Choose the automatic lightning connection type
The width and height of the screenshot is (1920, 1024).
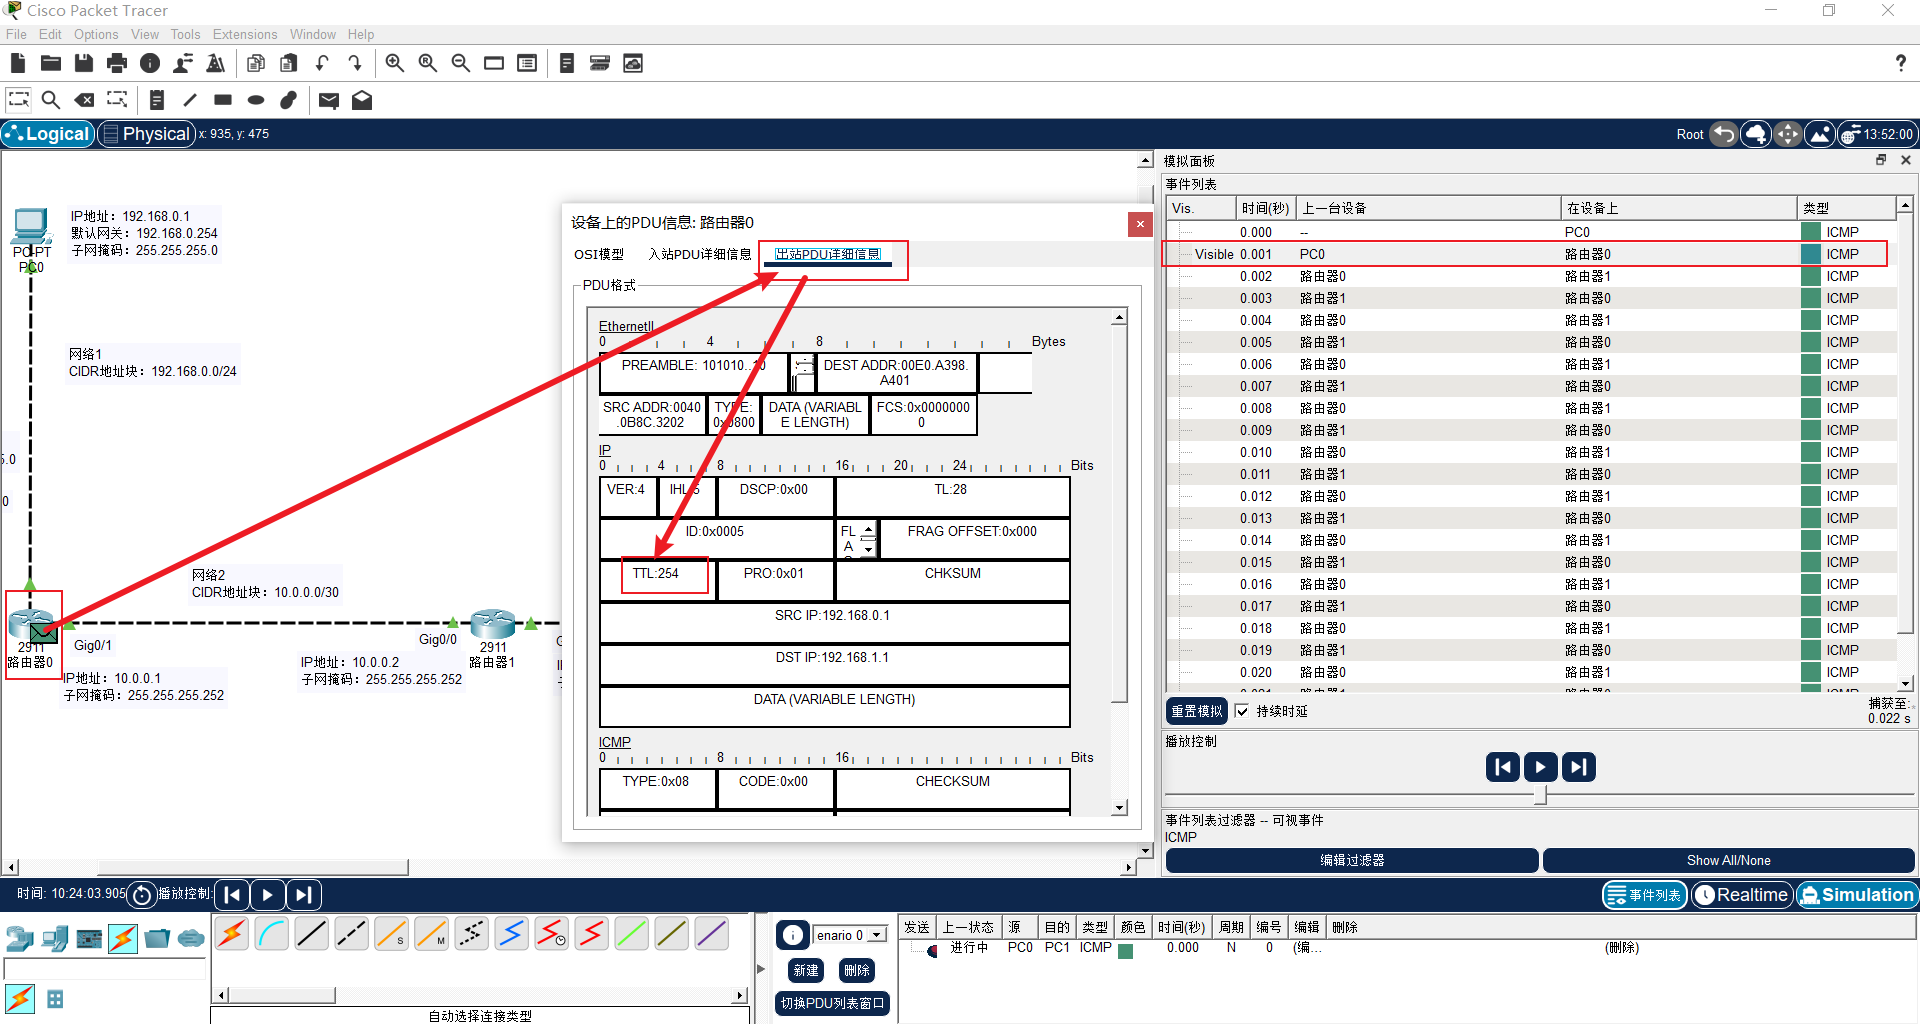point(232,934)
